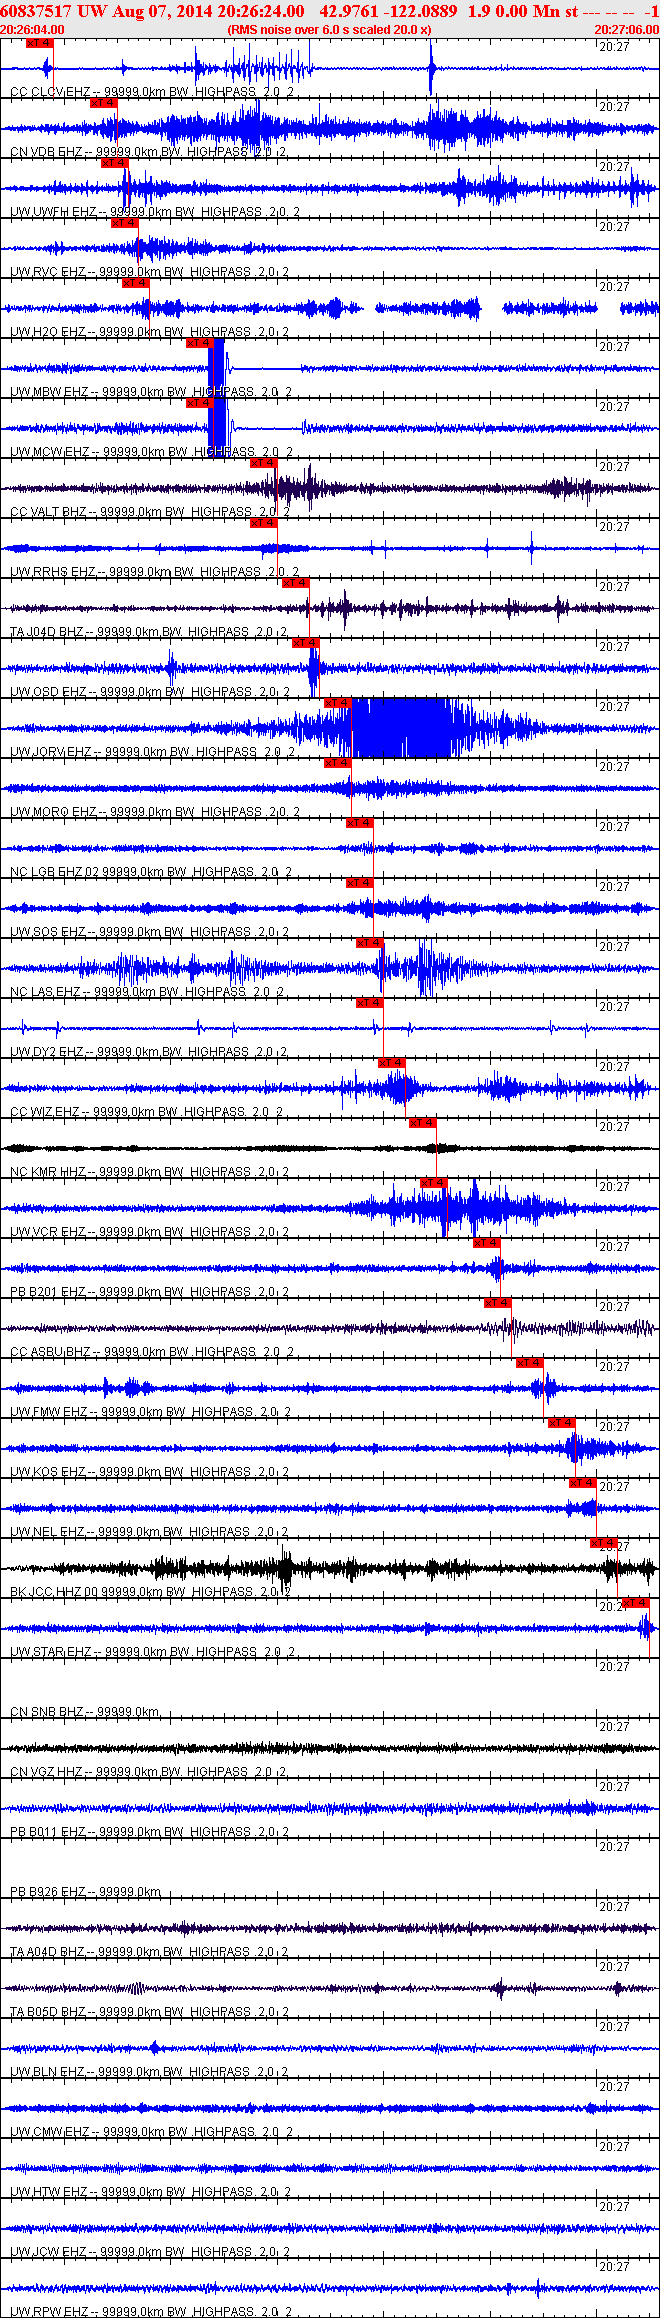
Task: Select the pick flag on PB B201 trace
Action: 488,1243
